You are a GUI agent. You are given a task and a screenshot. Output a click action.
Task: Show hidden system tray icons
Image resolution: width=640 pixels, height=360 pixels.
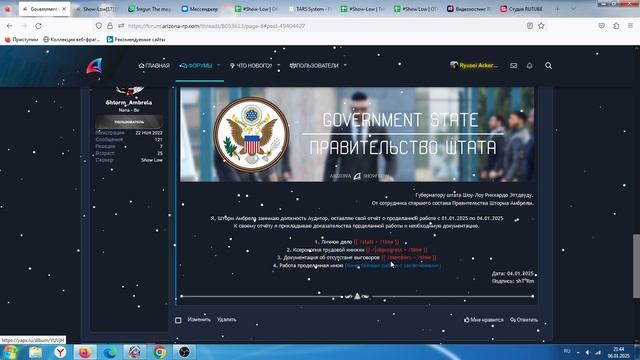coord(578,352)
